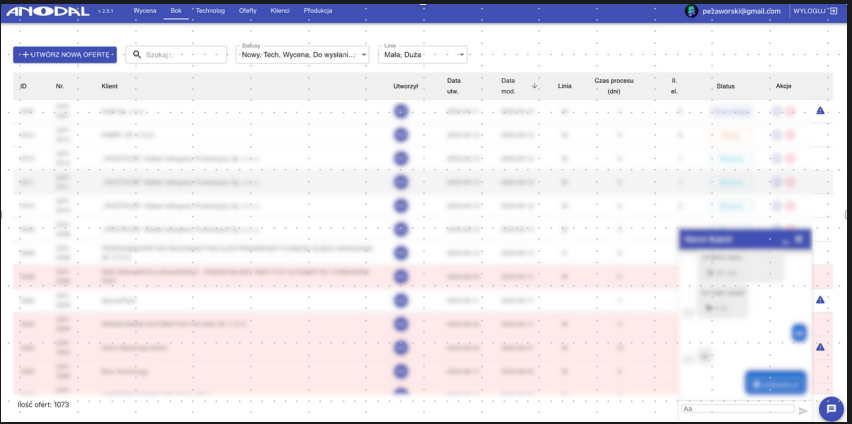
Task: Minimize the chat popup window
Action: tap(784, 240)
